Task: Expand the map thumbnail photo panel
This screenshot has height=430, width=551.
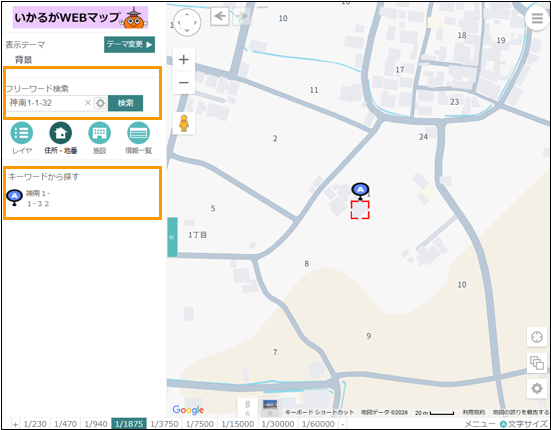Action: 270,408
